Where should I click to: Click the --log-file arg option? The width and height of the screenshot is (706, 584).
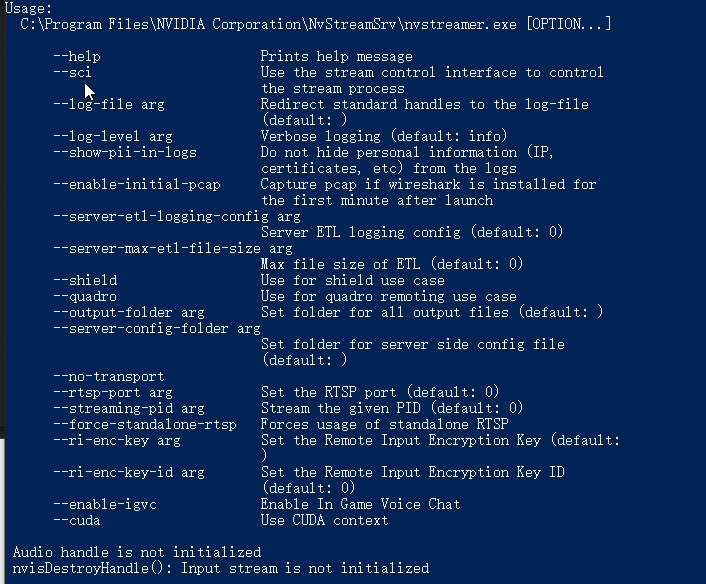click(x=109, y=104)
